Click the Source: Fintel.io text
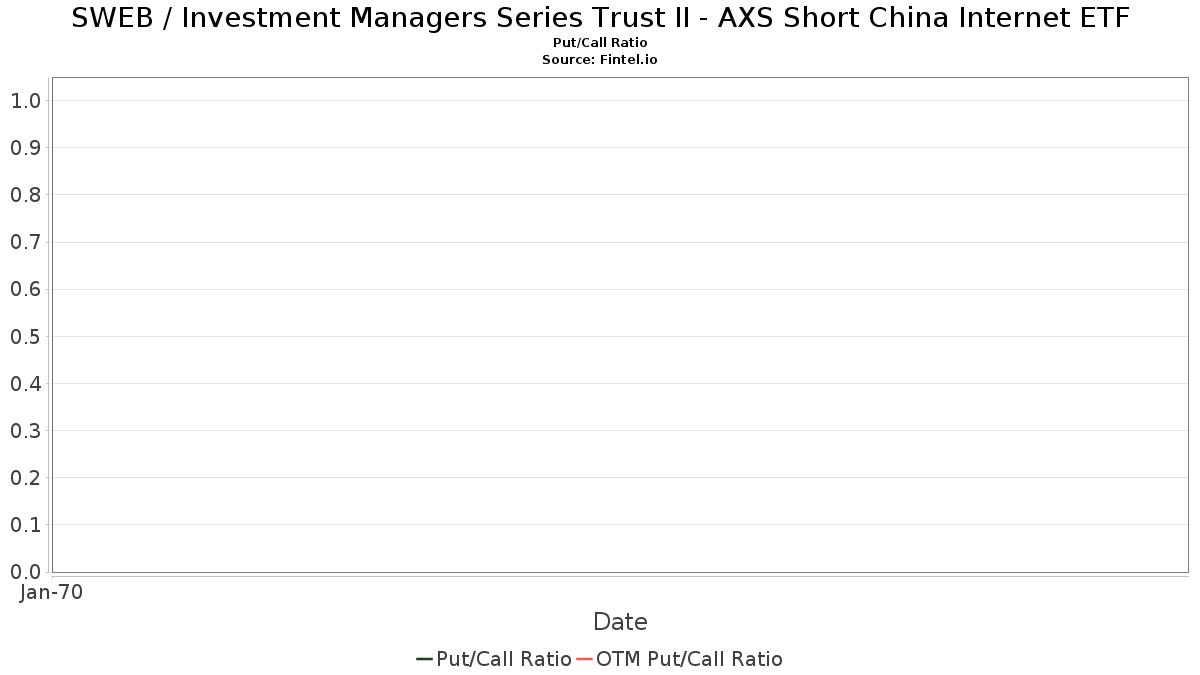The width and height of the screenshot is (1200, 675). coord(600,60)
